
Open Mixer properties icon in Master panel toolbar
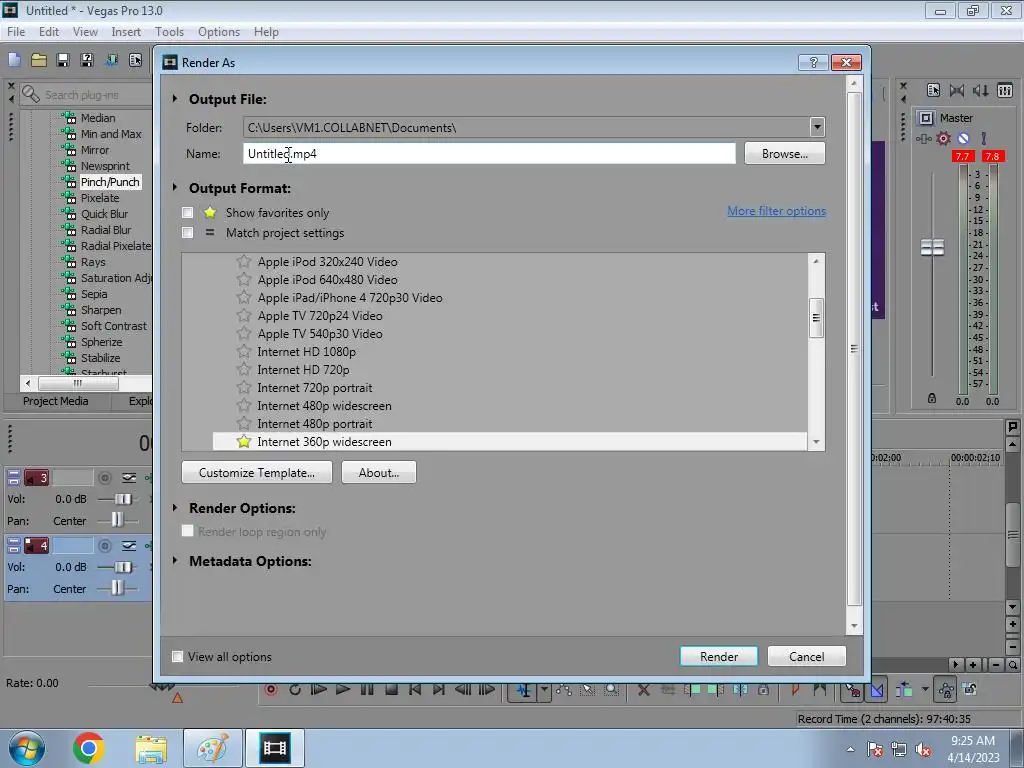(933, 90)
